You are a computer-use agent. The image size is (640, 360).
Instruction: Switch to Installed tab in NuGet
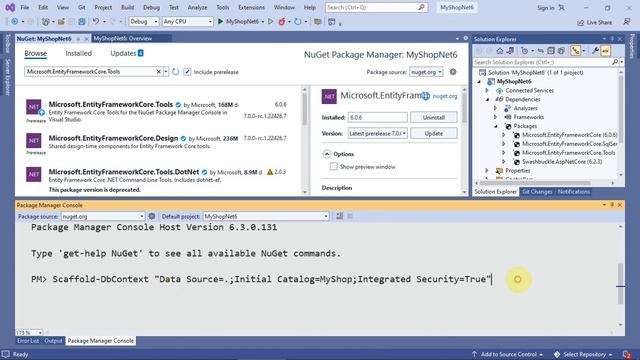(78, 53)
